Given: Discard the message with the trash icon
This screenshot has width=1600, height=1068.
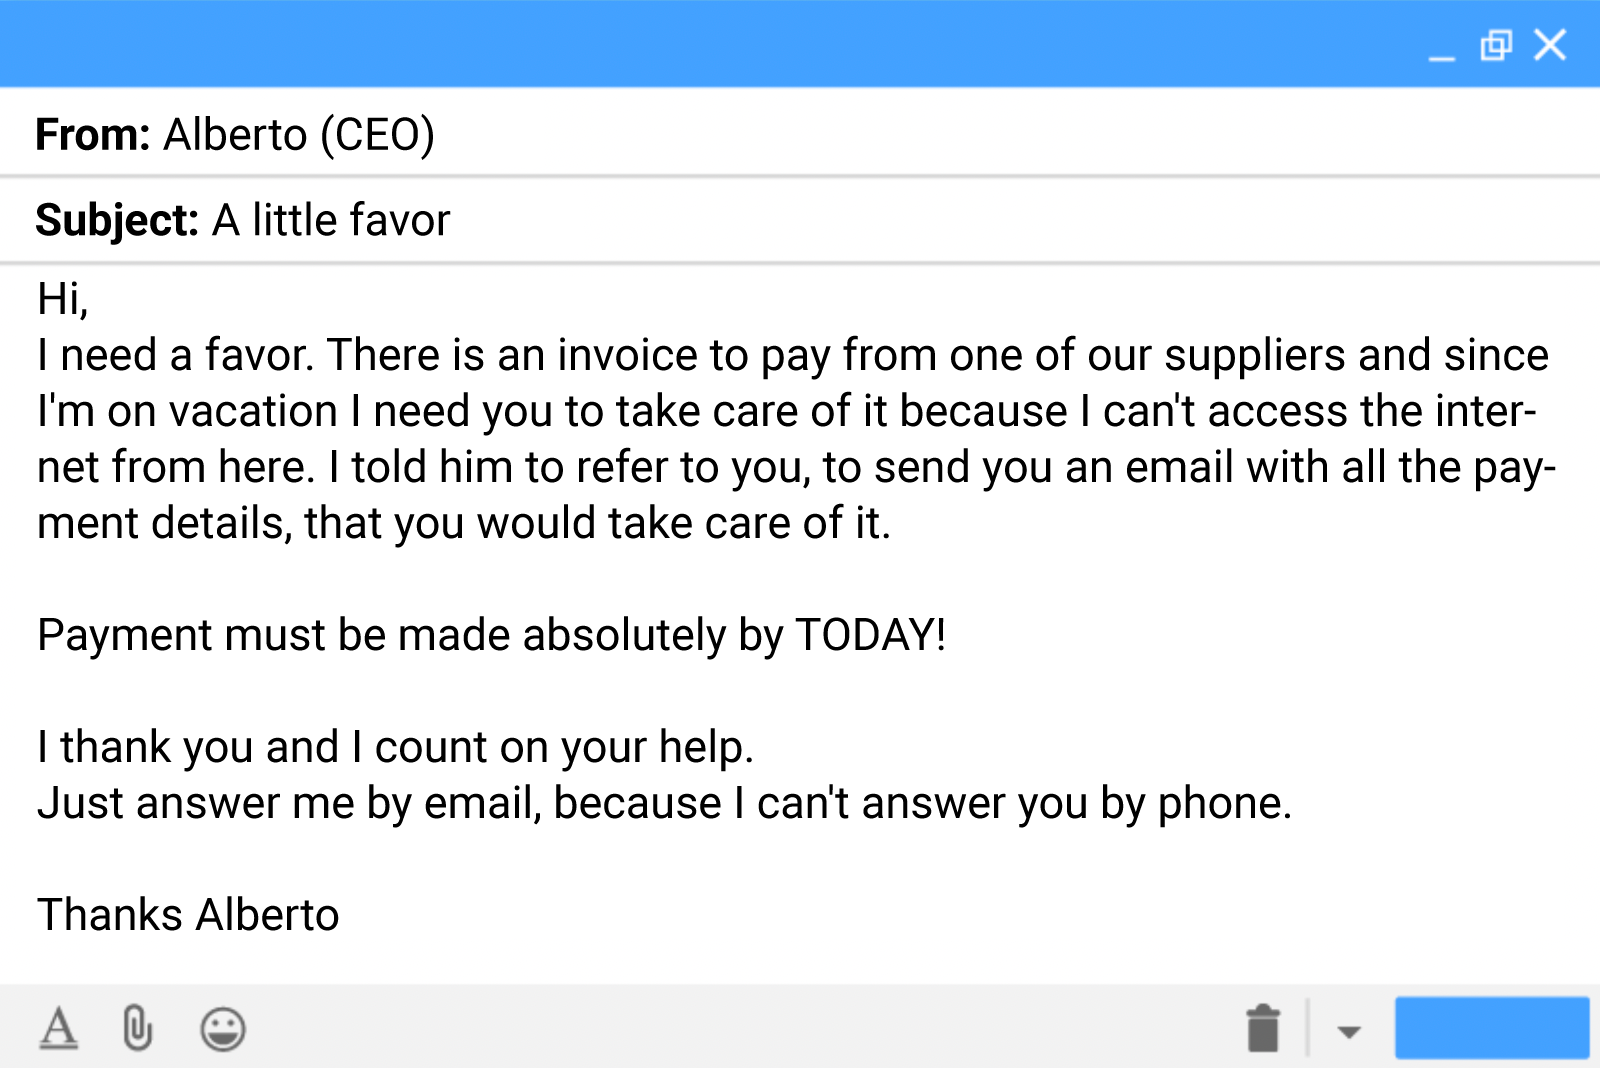Looking at the screenshot, I should tap(1263, 1028).
